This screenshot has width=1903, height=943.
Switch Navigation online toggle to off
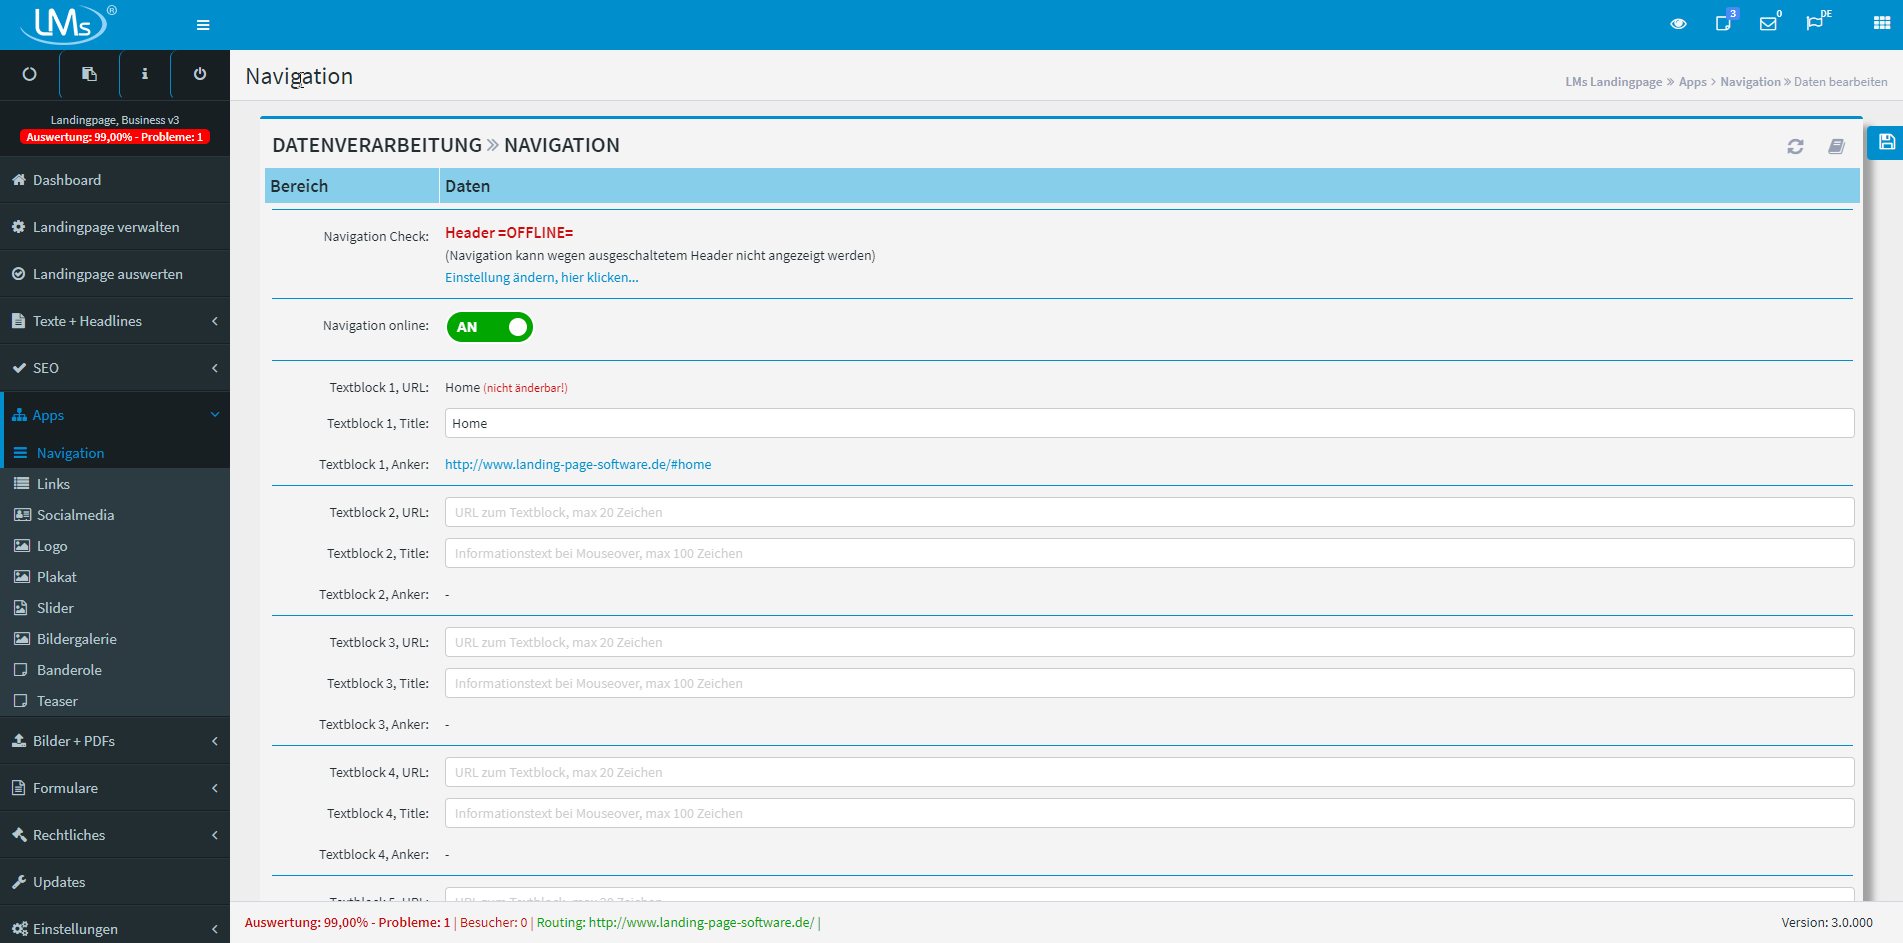(x=489, y=327)
